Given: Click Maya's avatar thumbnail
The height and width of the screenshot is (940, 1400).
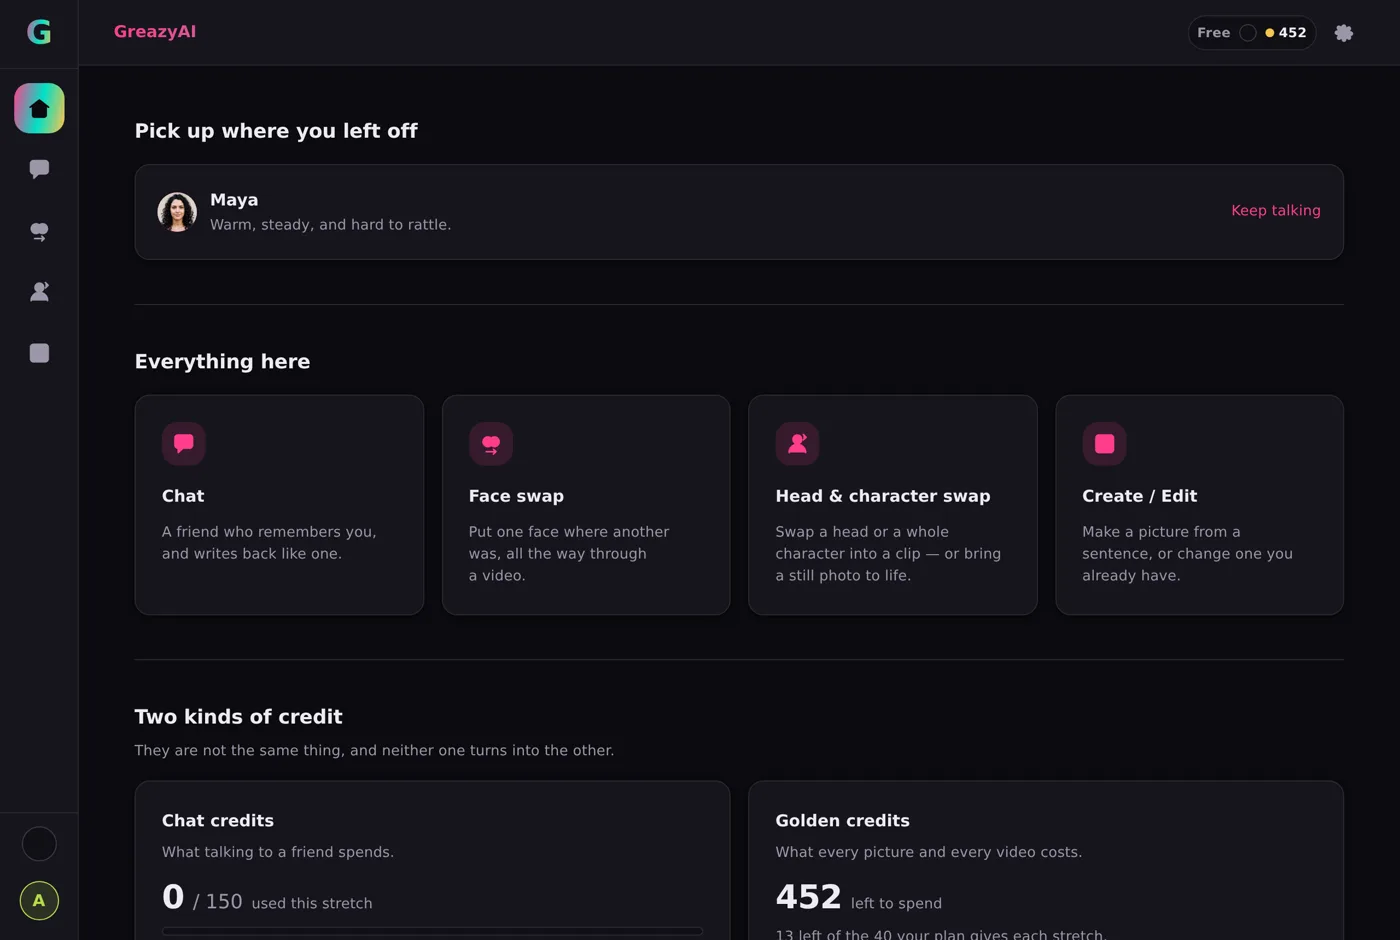Looking at the screenshot, I should [177, 212].
